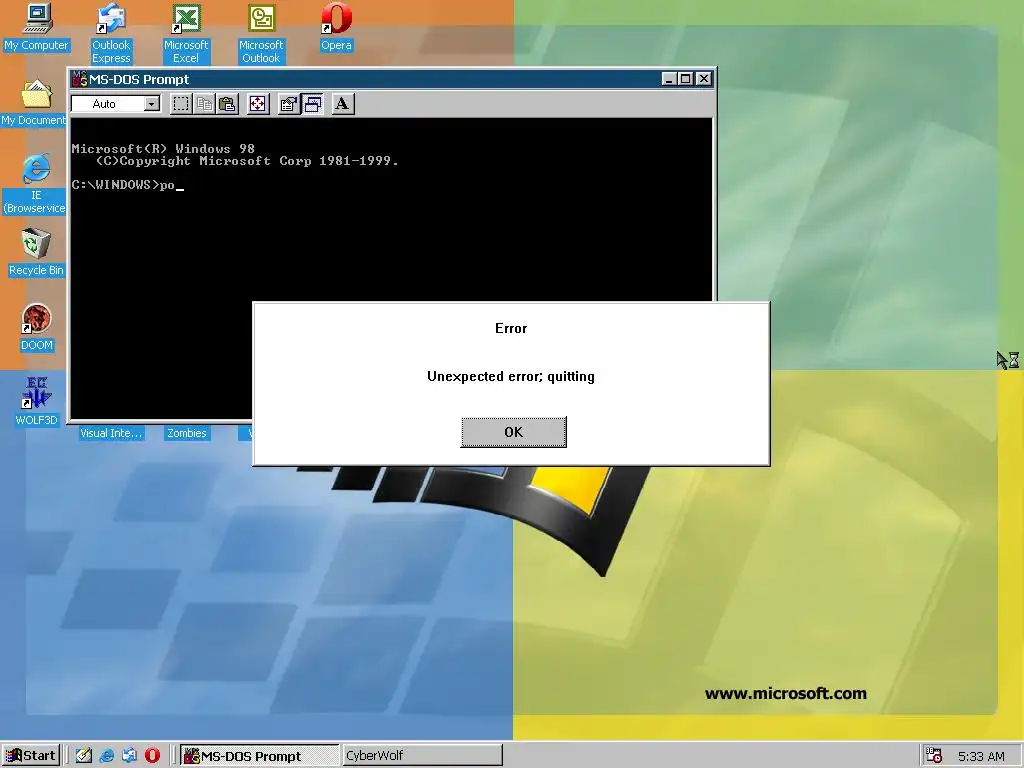Screen dimensions: 1024x768
Task: Click OK in the Error dialog
Action: click(x=513, y=432)
